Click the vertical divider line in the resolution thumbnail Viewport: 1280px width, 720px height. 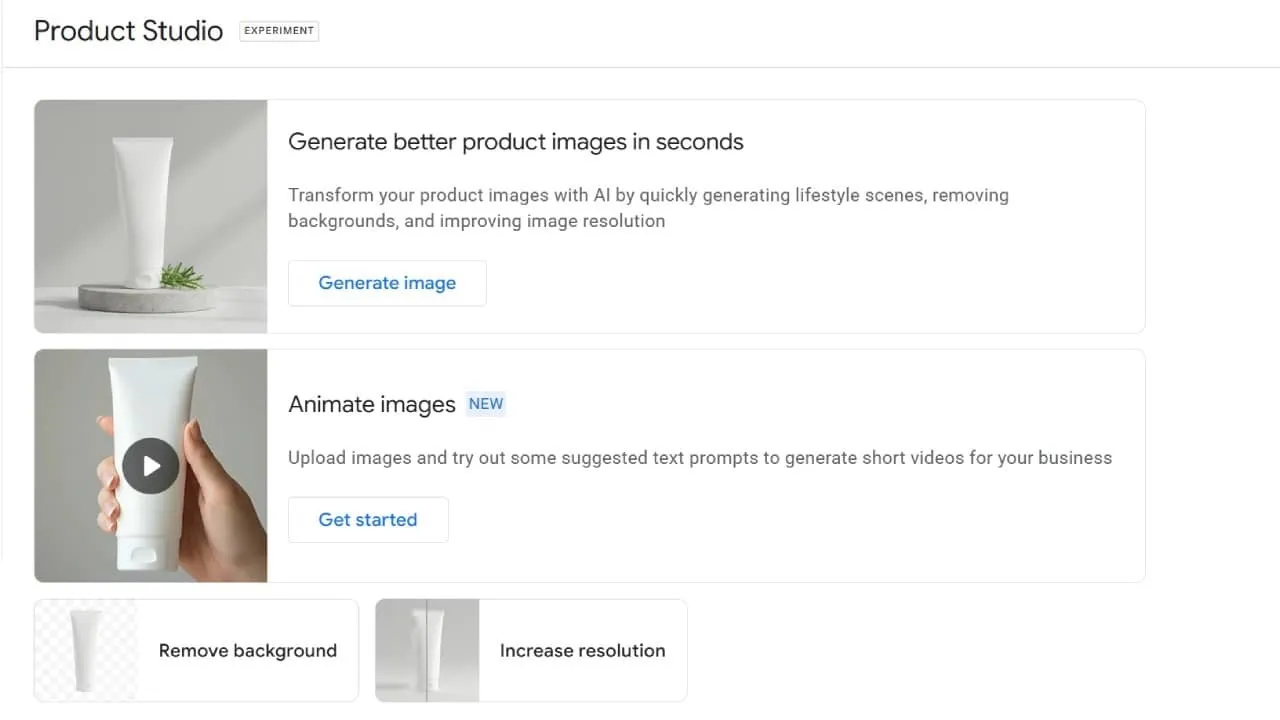point(427,650)
